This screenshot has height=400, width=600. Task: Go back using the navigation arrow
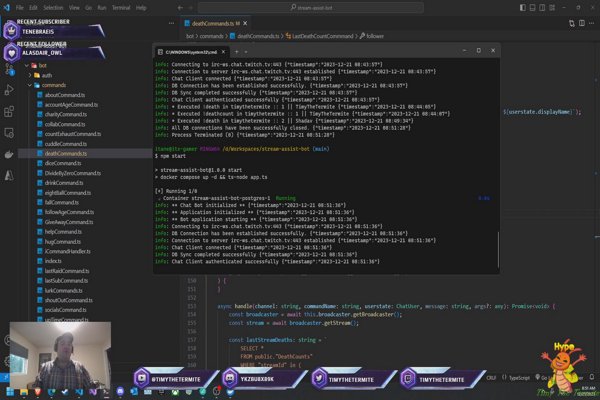pos(180,8)
